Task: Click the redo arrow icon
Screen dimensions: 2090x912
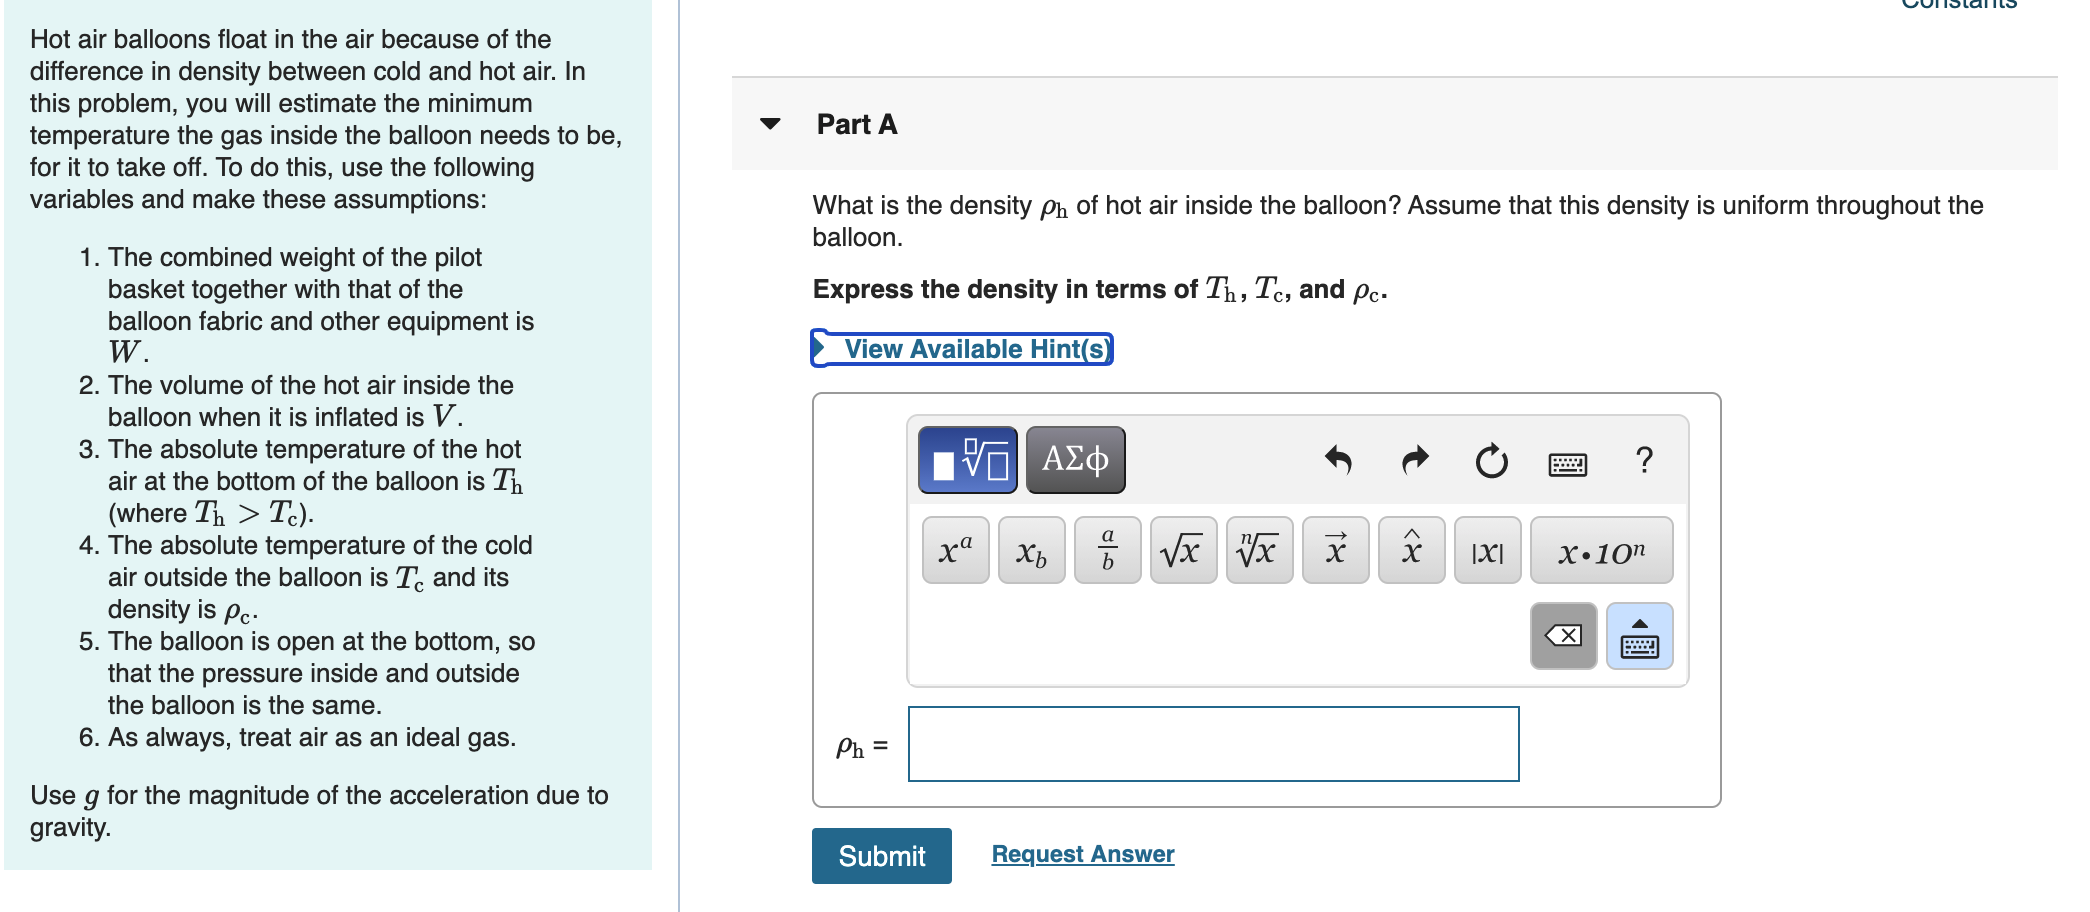Action: pyautogui.click(x=1415, y=460)
